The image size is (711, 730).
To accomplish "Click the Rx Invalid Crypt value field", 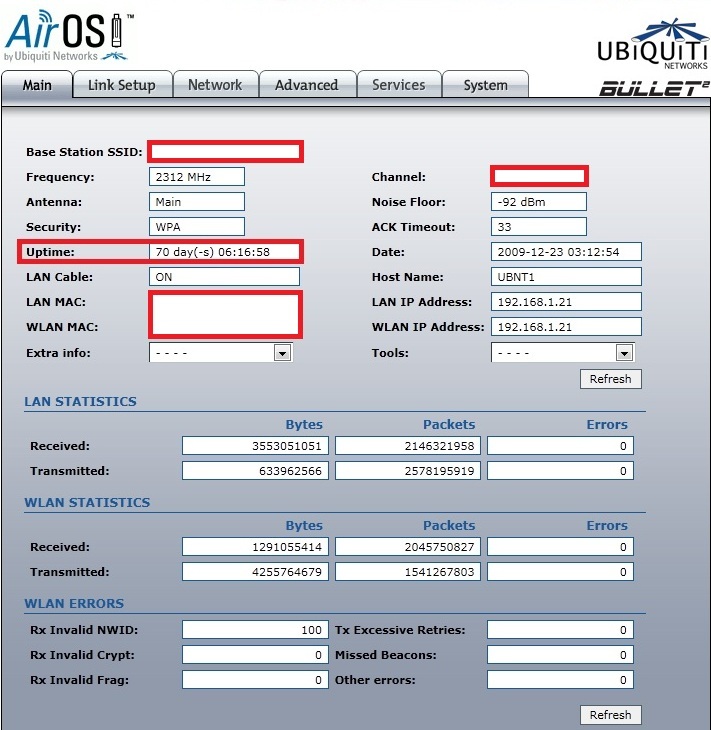I will point(255,655).
